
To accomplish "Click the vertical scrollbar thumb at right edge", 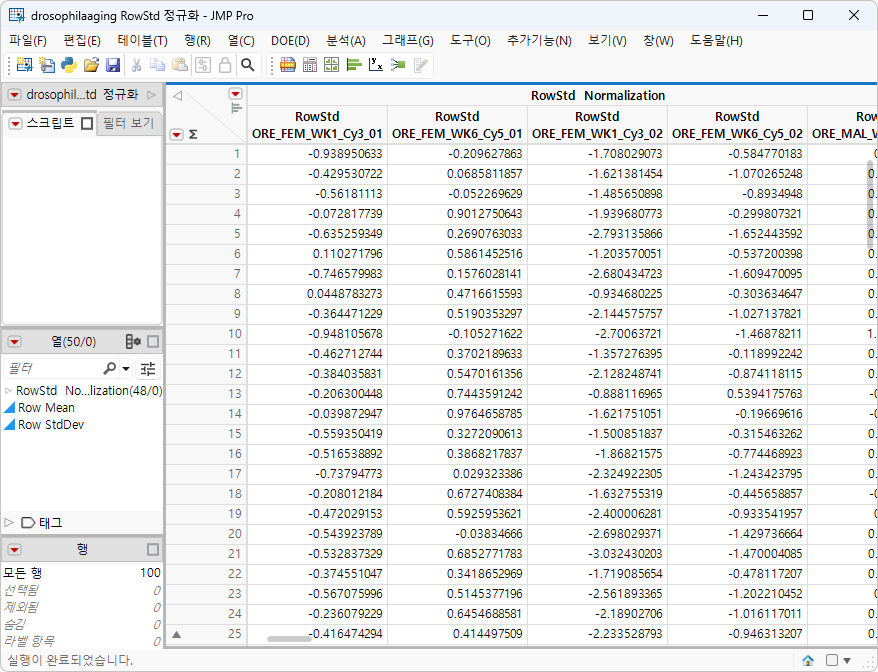I will pyautogui.click(x=871, y=204).
